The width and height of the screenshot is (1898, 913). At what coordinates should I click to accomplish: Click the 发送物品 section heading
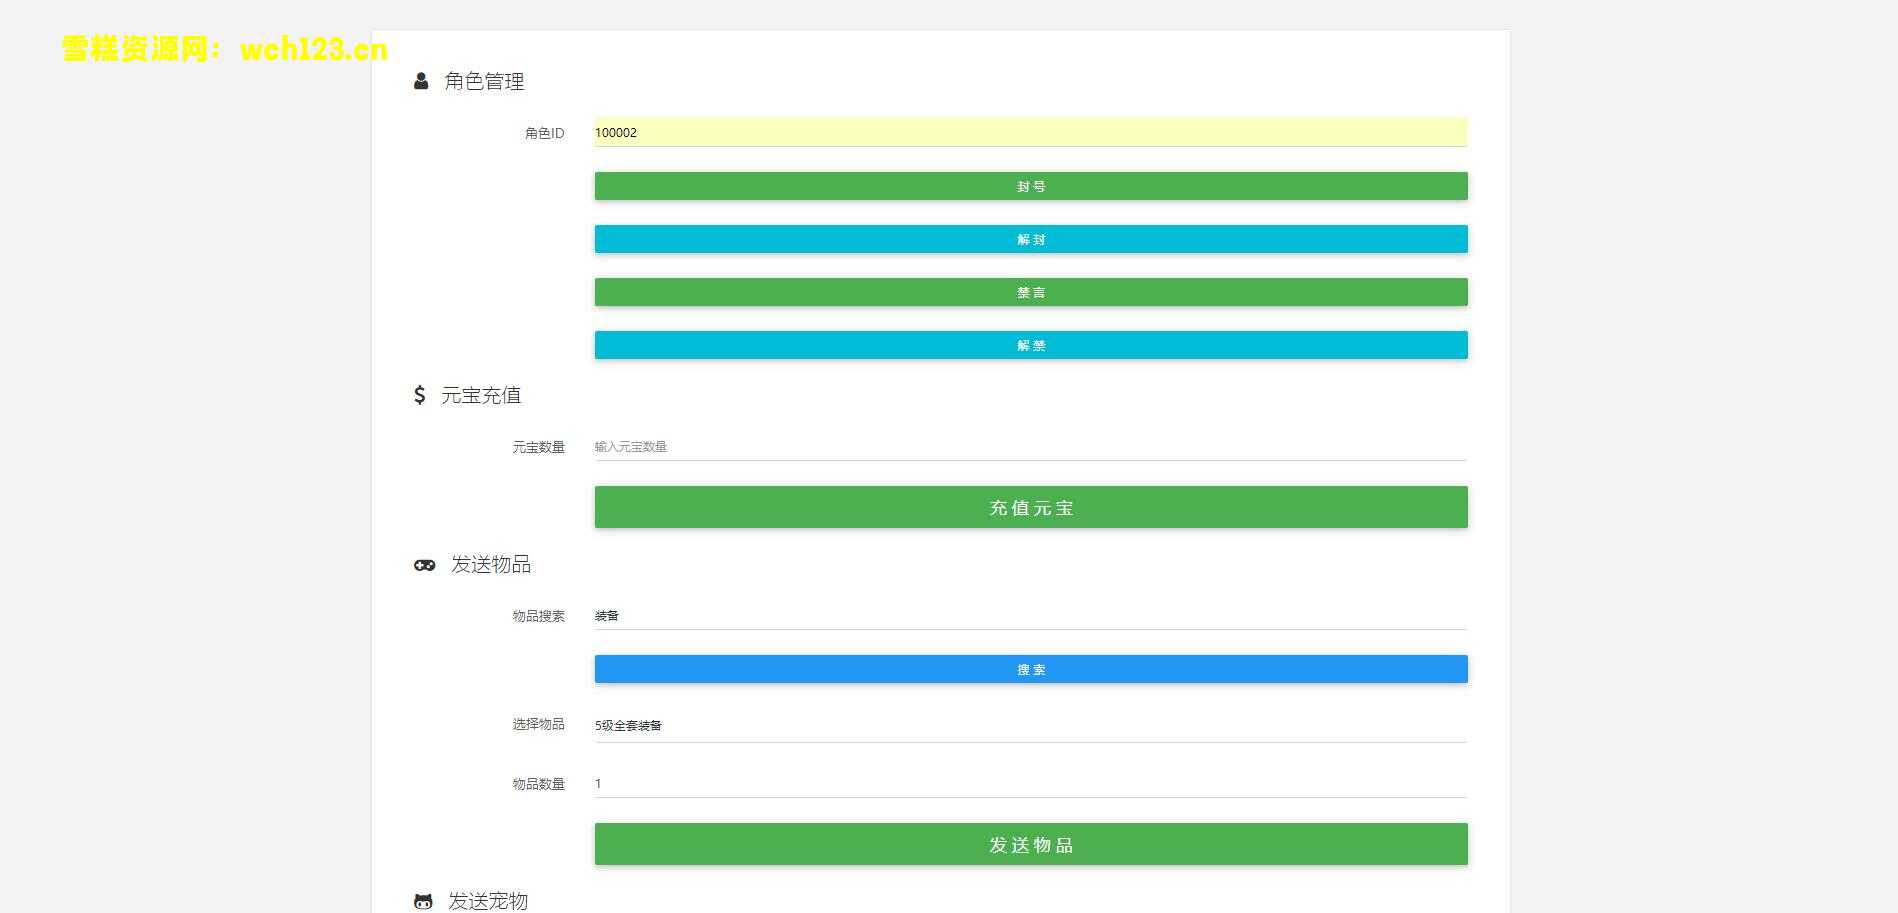click(x=491, y=565)
